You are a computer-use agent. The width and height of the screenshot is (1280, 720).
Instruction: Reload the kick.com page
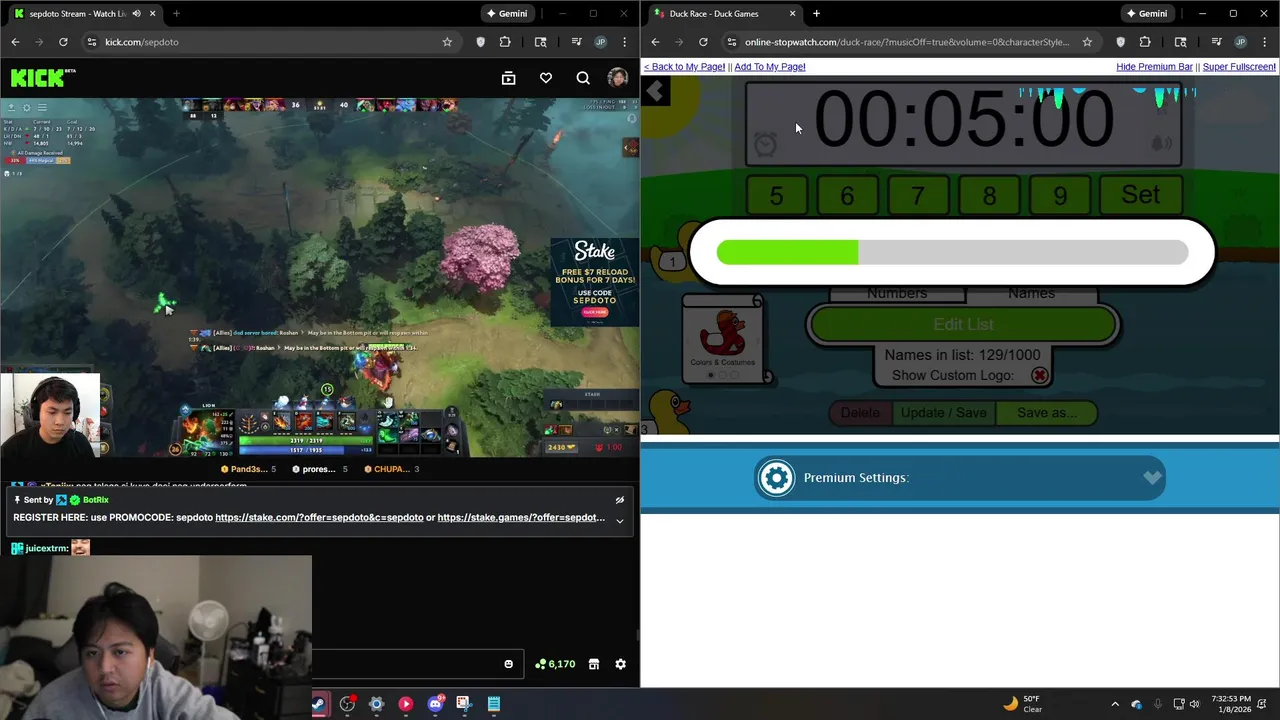(x=63, y=42)
